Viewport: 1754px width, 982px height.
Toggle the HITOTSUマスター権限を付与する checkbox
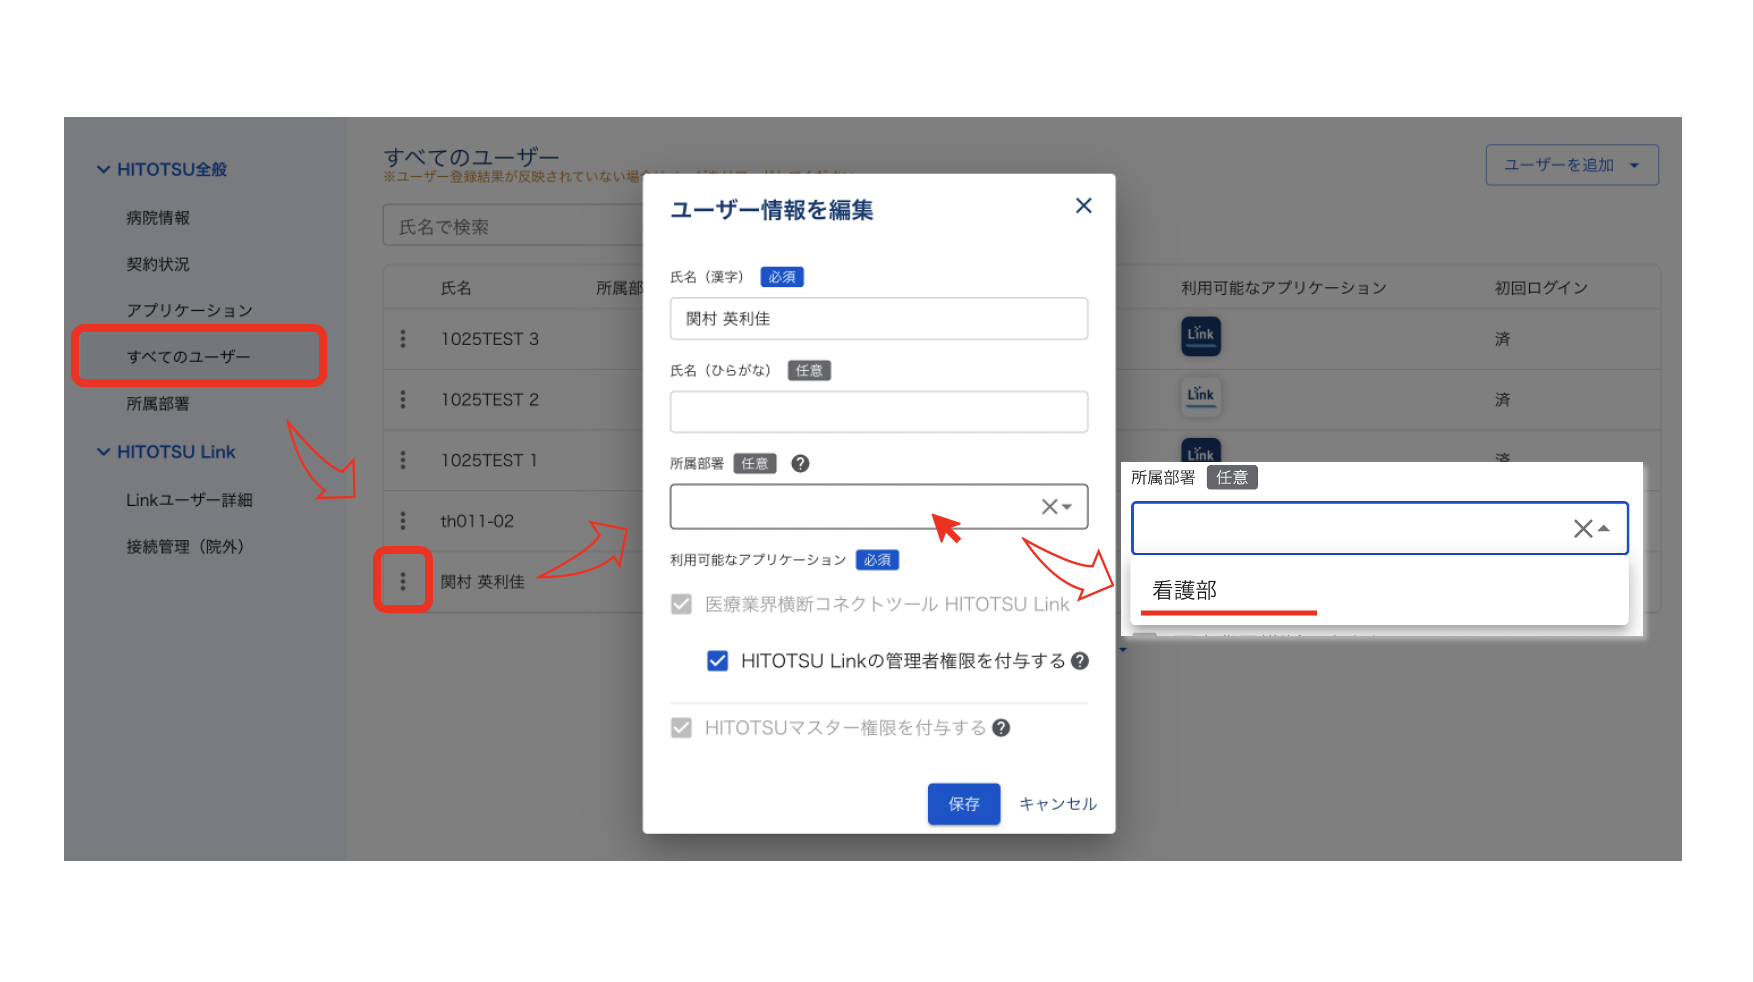[x=681, y=728]
